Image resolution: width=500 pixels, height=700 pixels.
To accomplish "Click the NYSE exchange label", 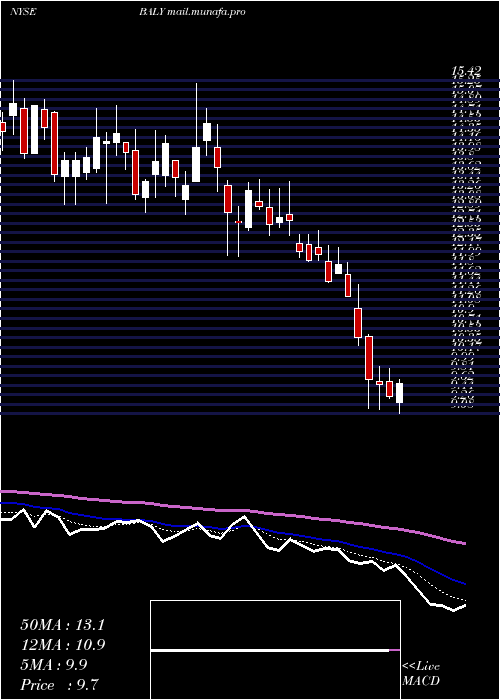I will coord(23,12).
